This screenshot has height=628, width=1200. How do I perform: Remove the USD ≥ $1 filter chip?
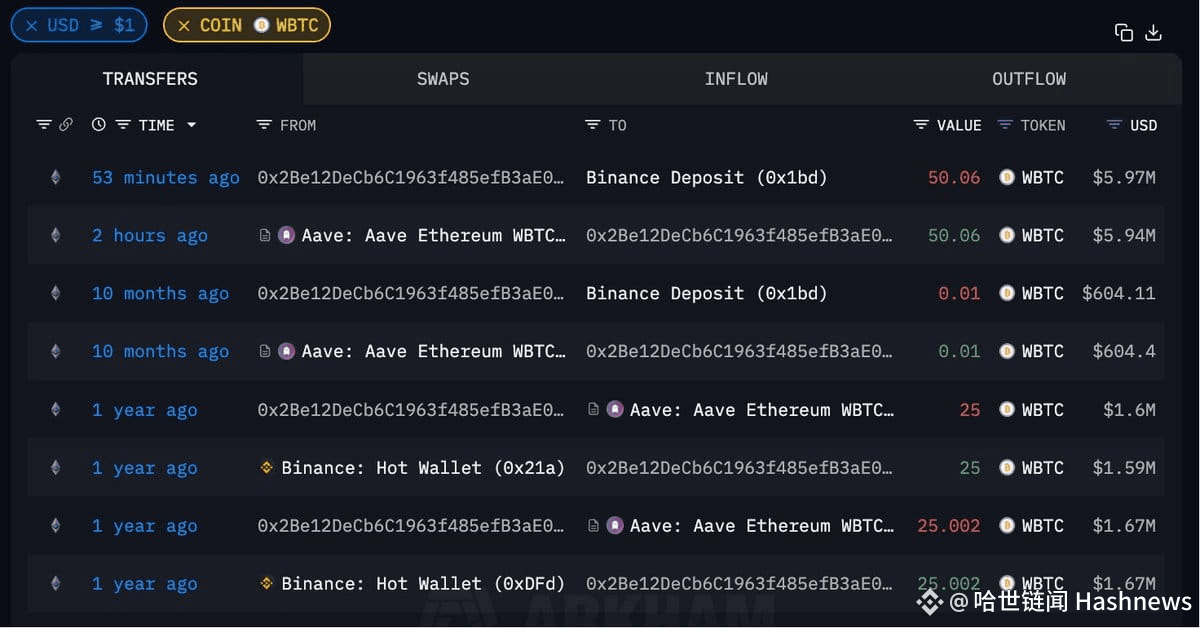tap(32, 25)
